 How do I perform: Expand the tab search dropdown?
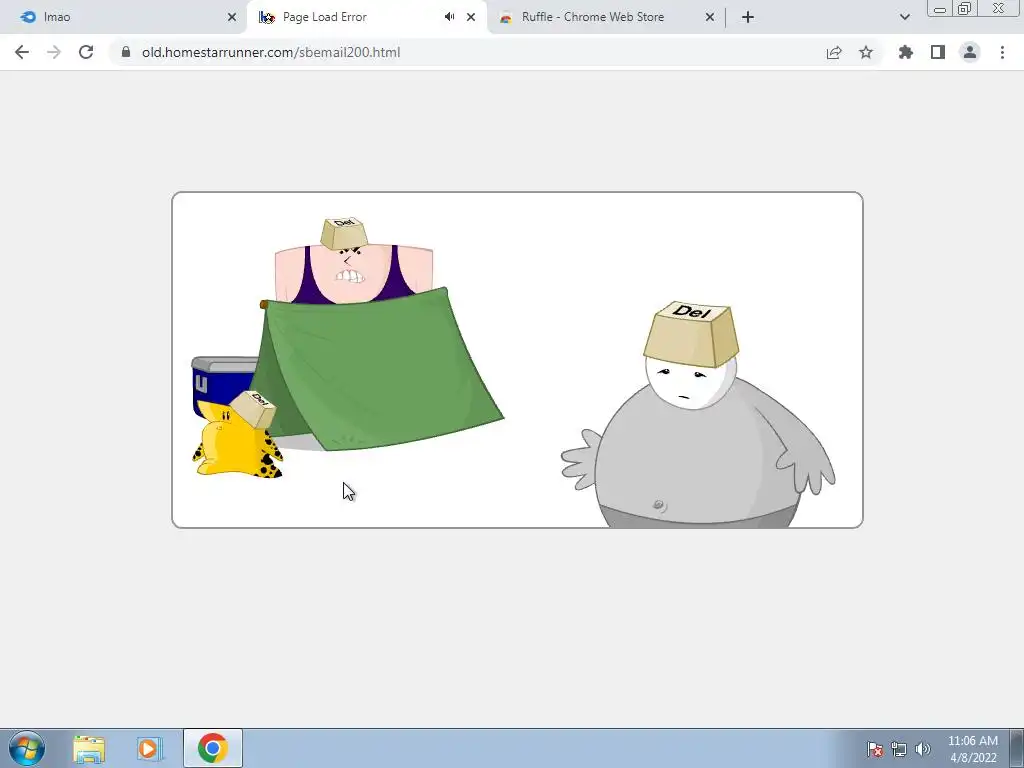[904, 17]
